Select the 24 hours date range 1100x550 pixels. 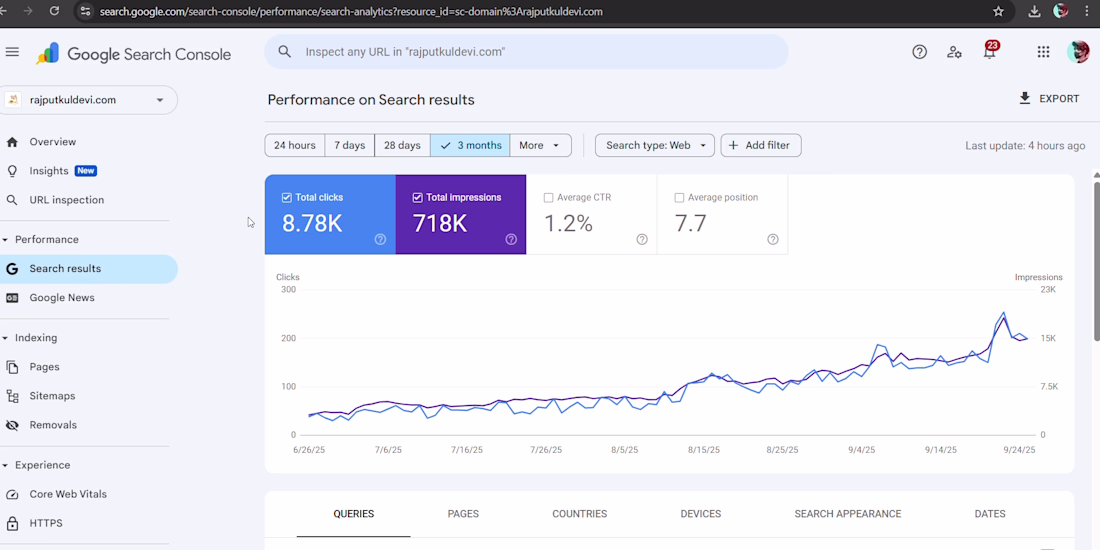295,145
